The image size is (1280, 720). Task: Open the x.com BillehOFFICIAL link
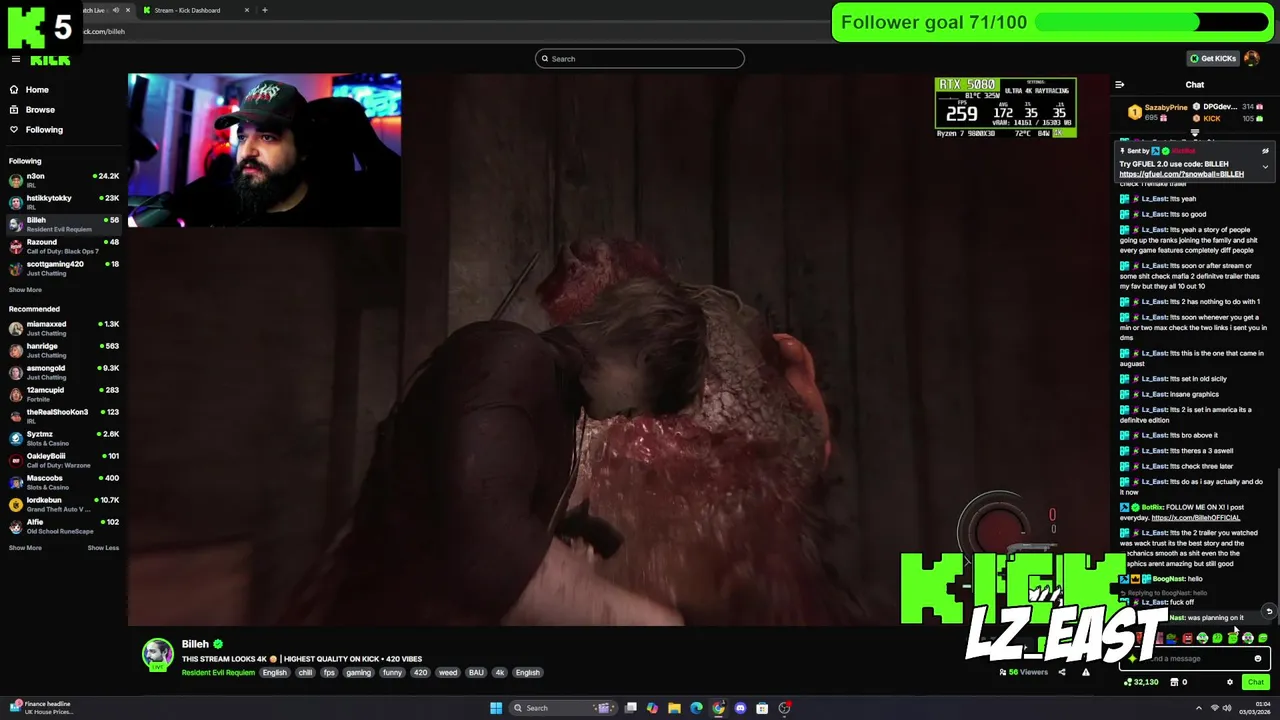coord(1195,518)
